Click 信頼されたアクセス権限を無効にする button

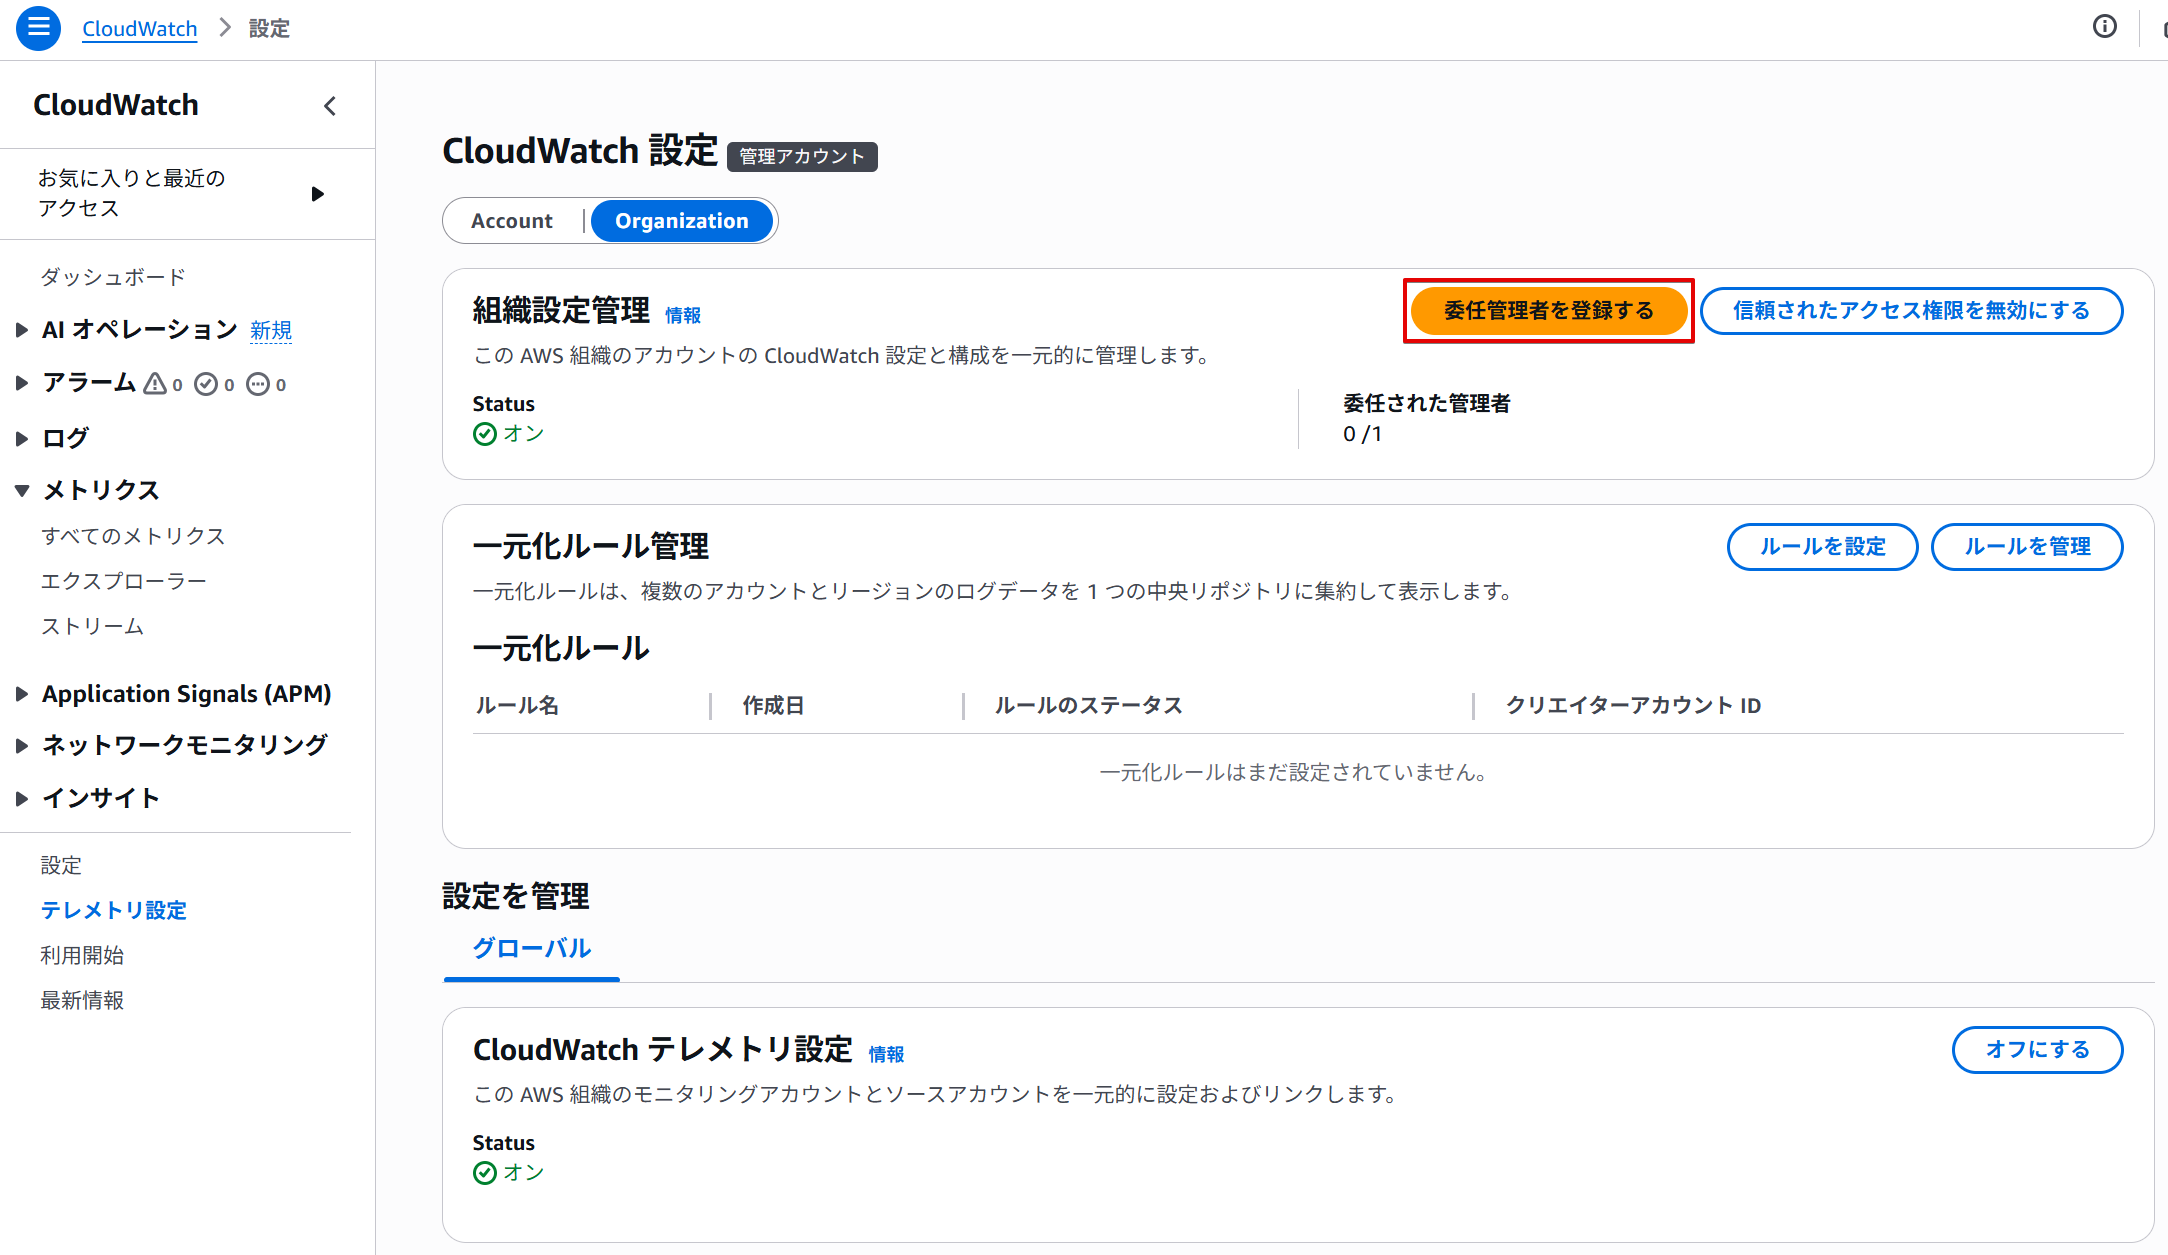(x=1911, y=311)
